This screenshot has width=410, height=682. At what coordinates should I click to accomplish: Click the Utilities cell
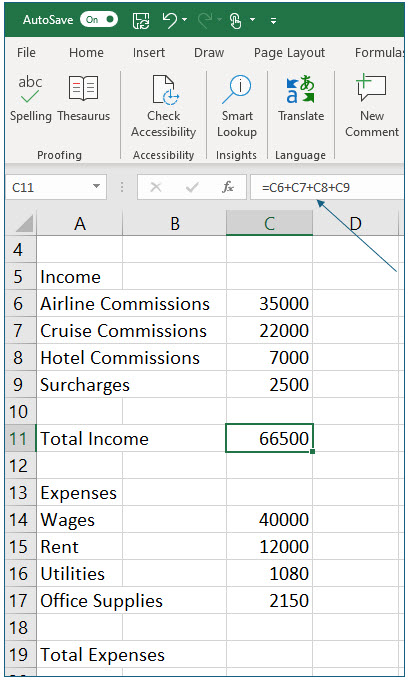(x=80, y=573)
